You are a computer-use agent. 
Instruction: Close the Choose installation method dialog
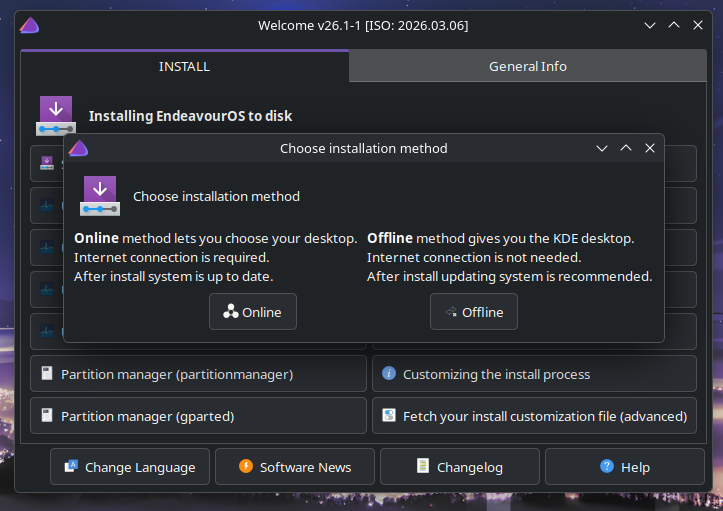point(650,148)
